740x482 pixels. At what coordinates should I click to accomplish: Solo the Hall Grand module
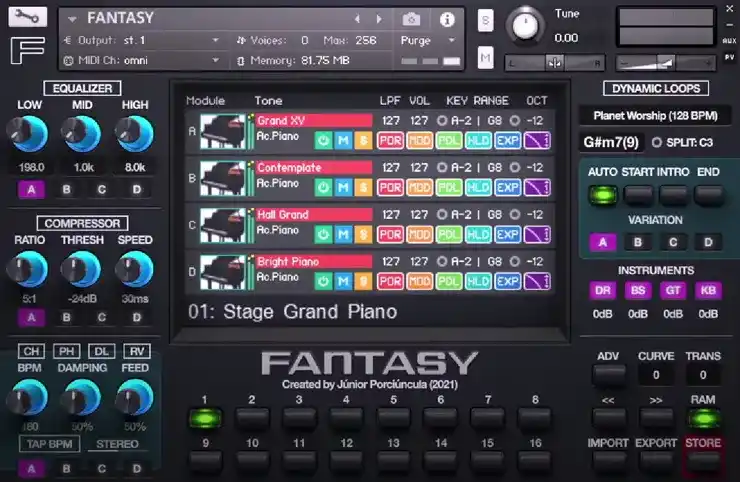pyautogui.click(x=363, y=234)
